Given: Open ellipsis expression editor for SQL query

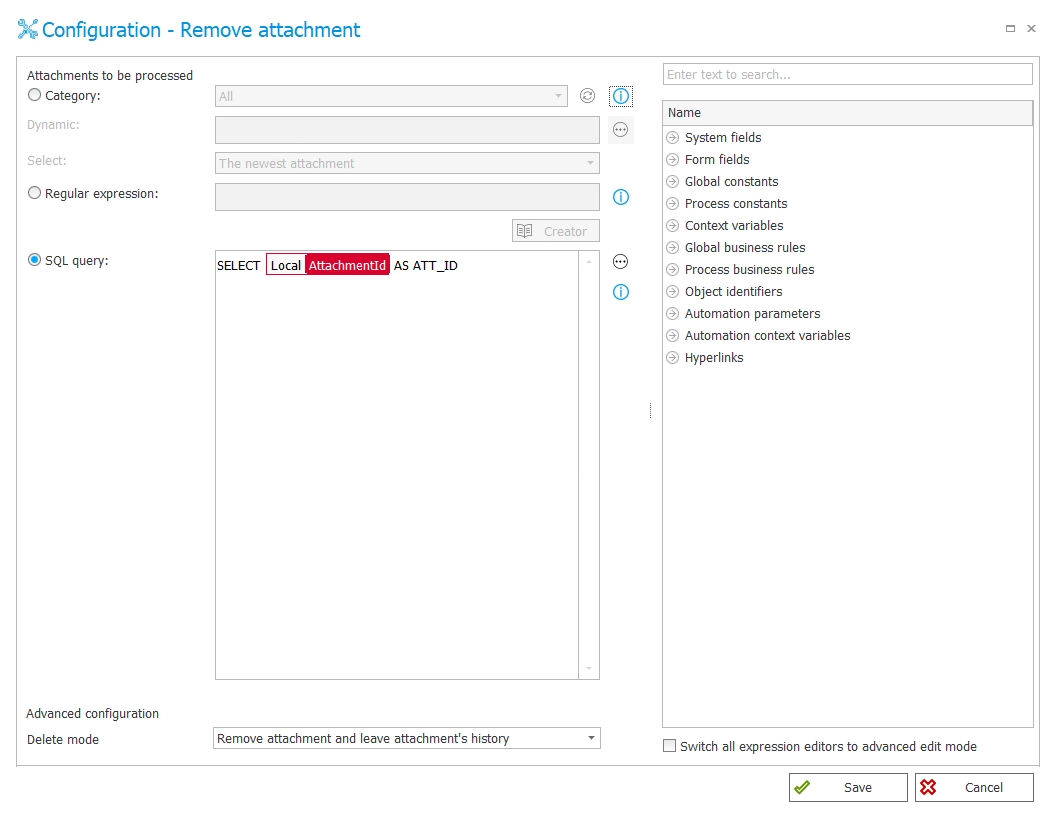Looking at the screenshot, I should point(621,262).
